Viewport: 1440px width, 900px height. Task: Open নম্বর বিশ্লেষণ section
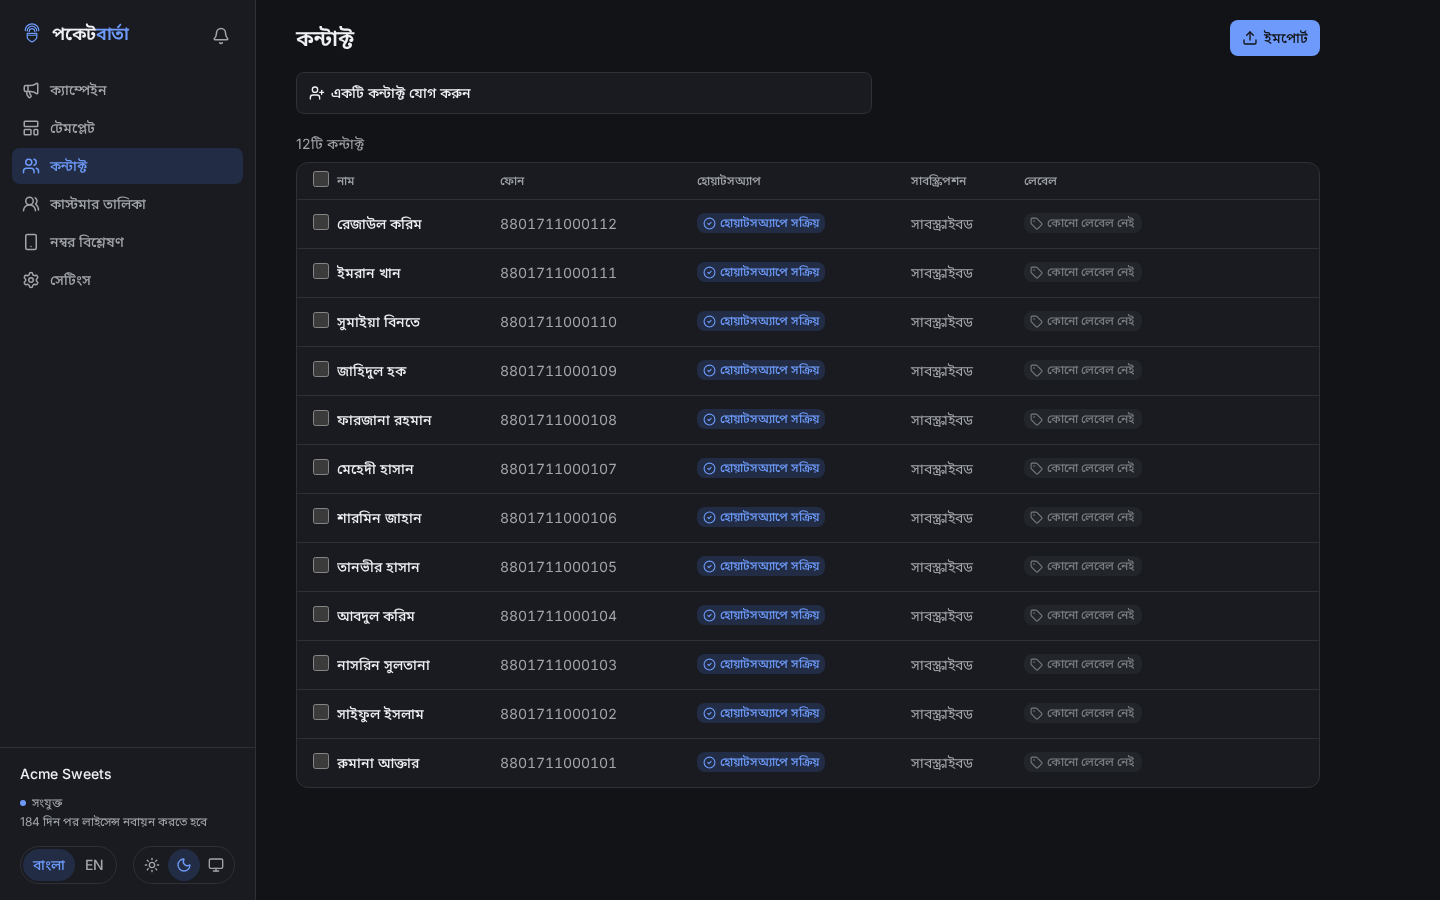(x=127, y=242)
